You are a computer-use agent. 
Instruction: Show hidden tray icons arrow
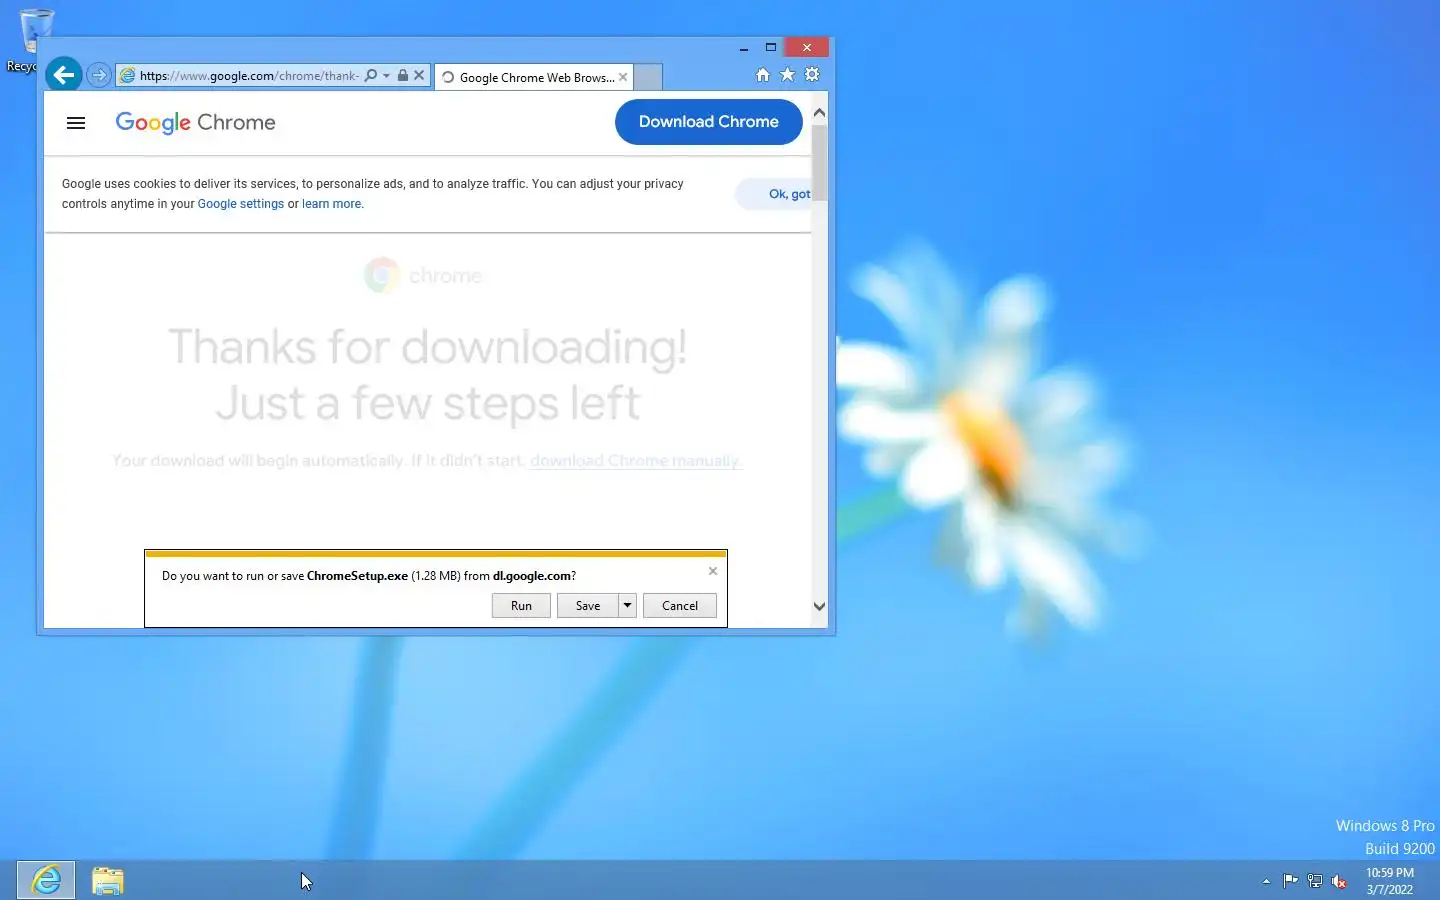1266,881
